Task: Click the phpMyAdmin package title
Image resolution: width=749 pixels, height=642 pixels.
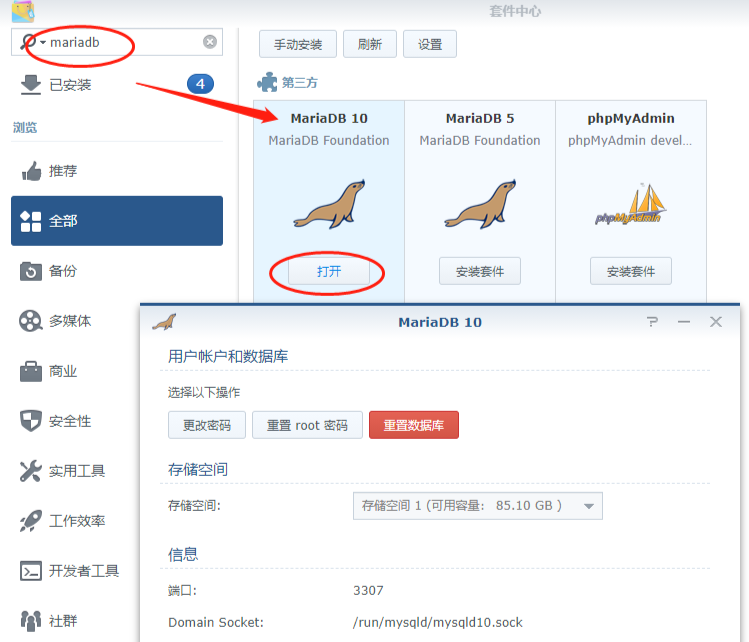Action: [x=631, y=118]
